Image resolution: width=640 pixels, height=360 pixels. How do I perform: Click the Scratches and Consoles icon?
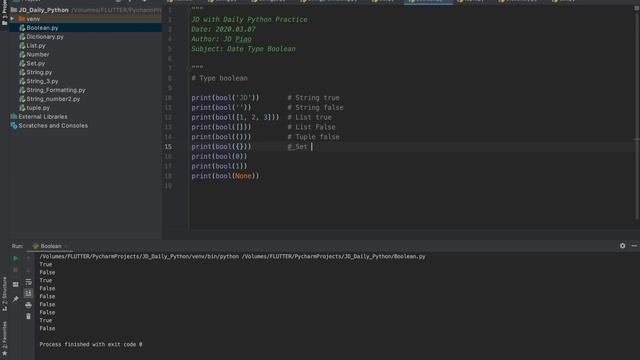13,126
